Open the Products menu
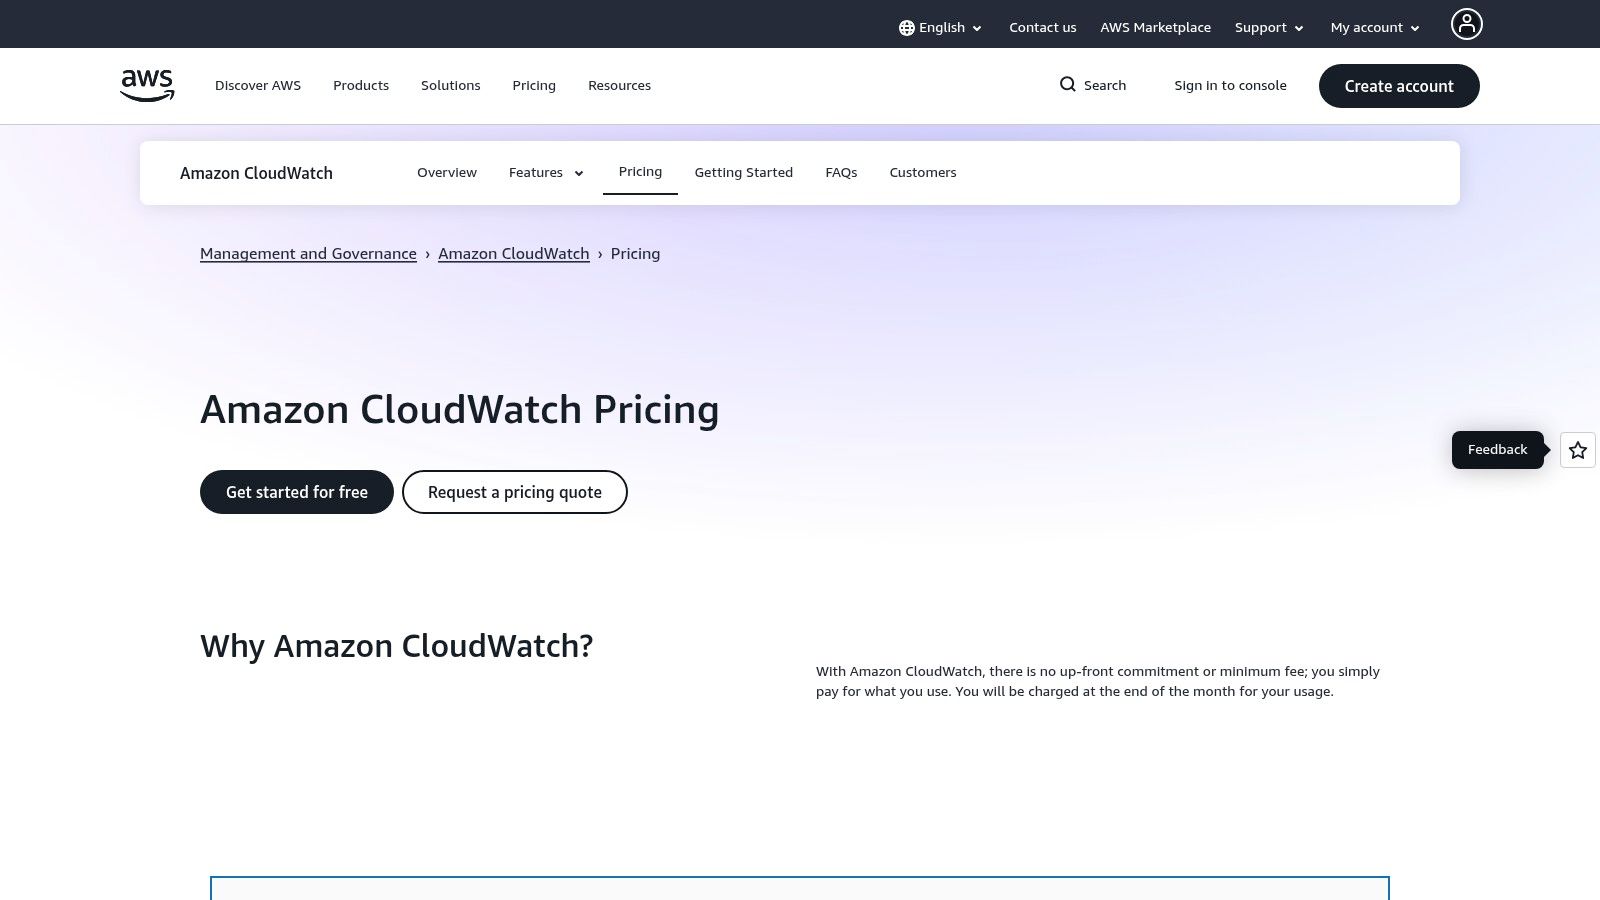1600x900 pixels. coord(361,85)
